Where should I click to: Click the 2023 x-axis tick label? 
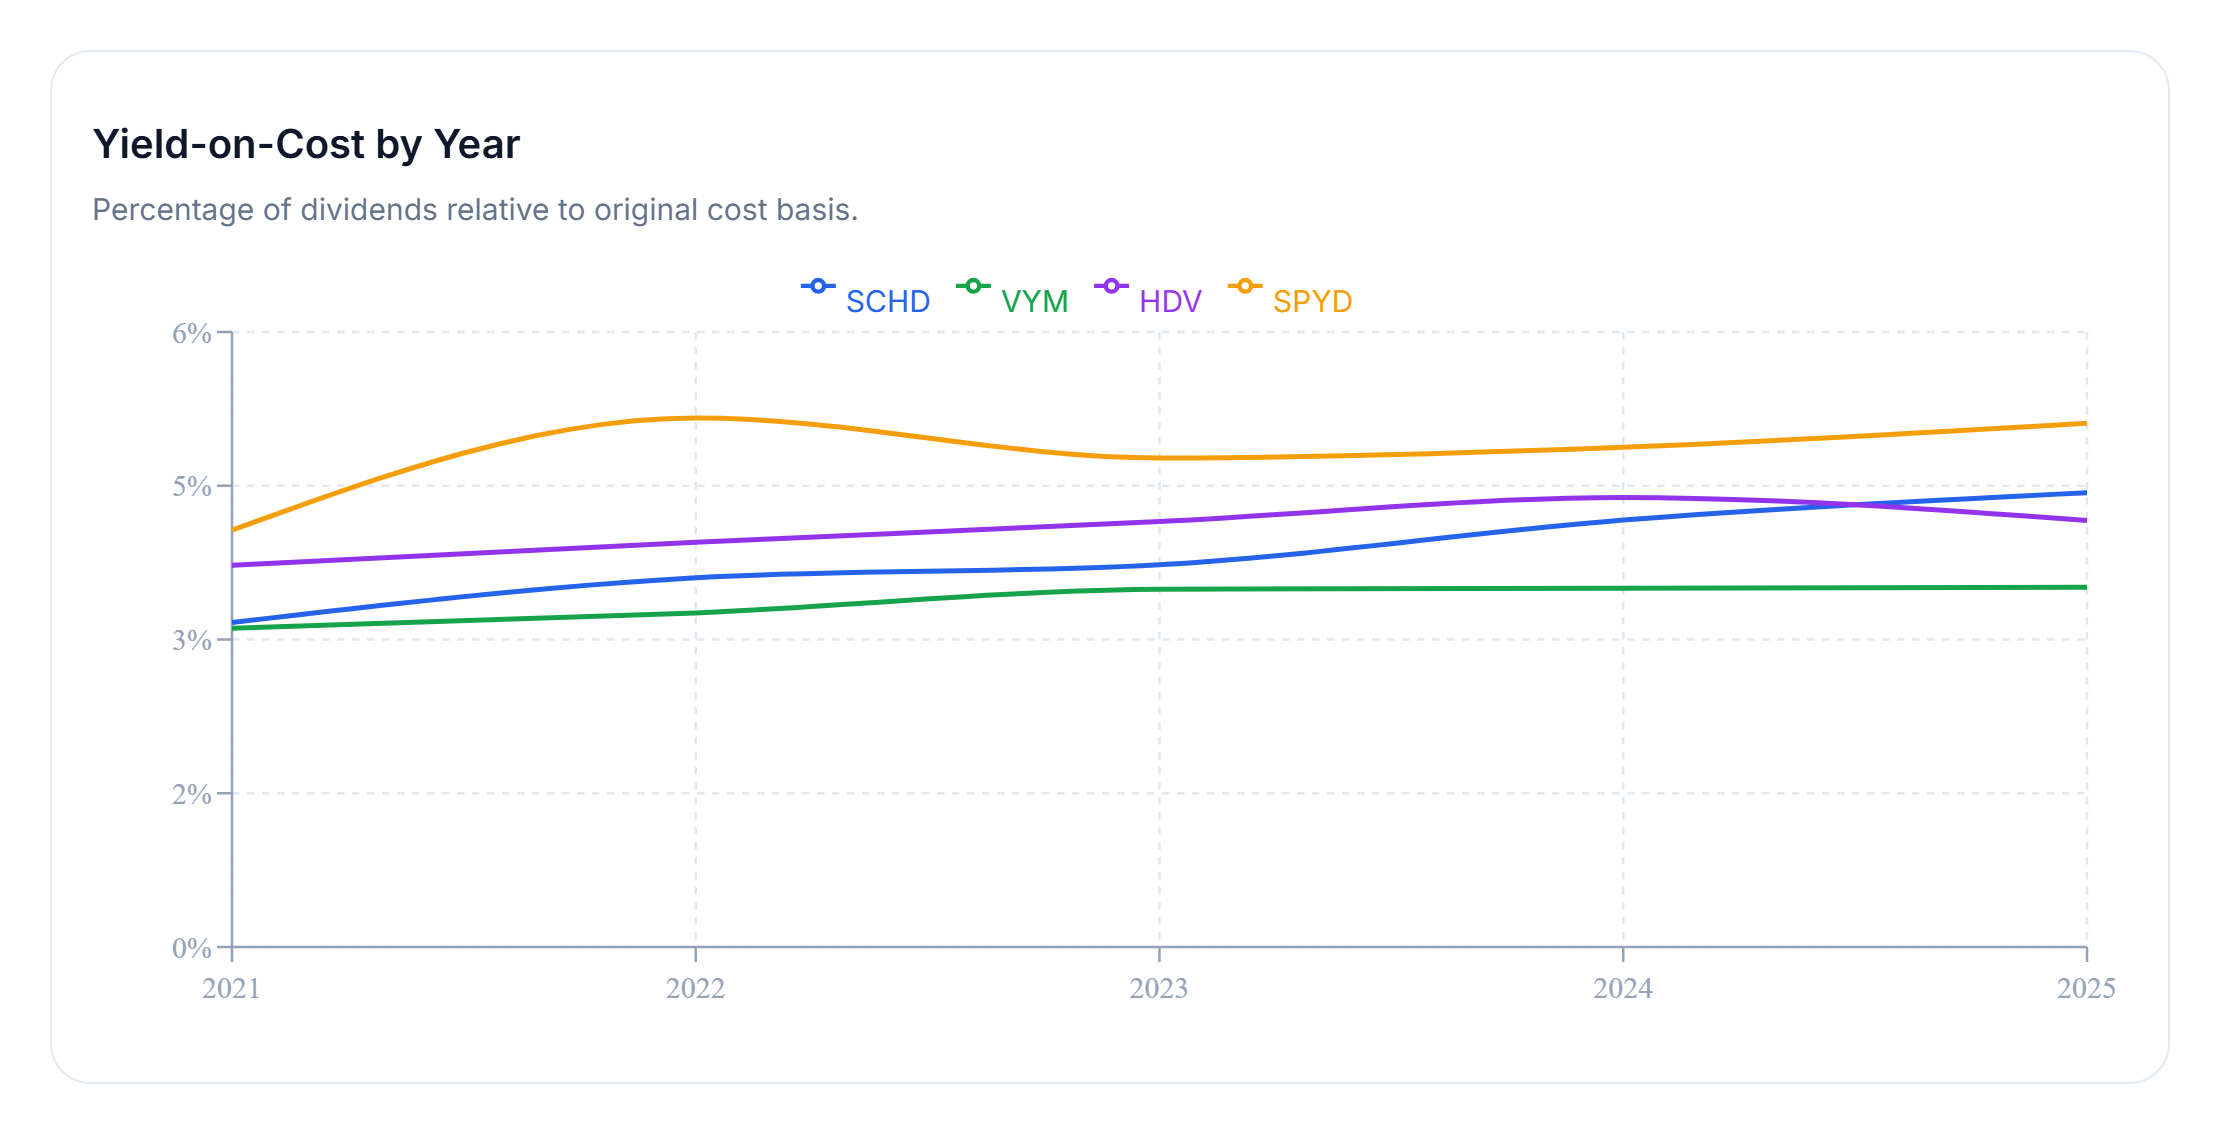click(x=1159, y=989)
